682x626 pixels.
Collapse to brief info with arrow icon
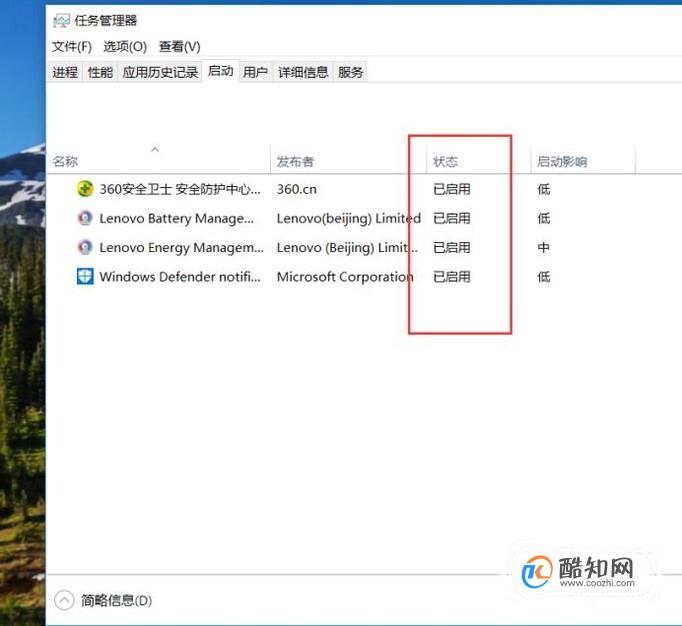click(64, 600)
